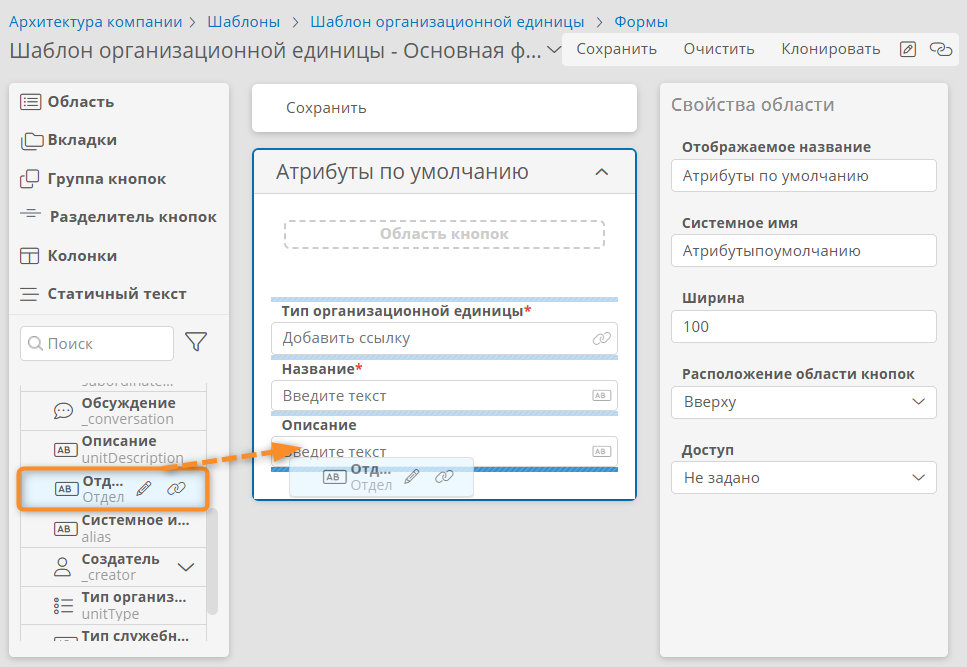Click the filter funnel icon beside search

tap(196, 342)
